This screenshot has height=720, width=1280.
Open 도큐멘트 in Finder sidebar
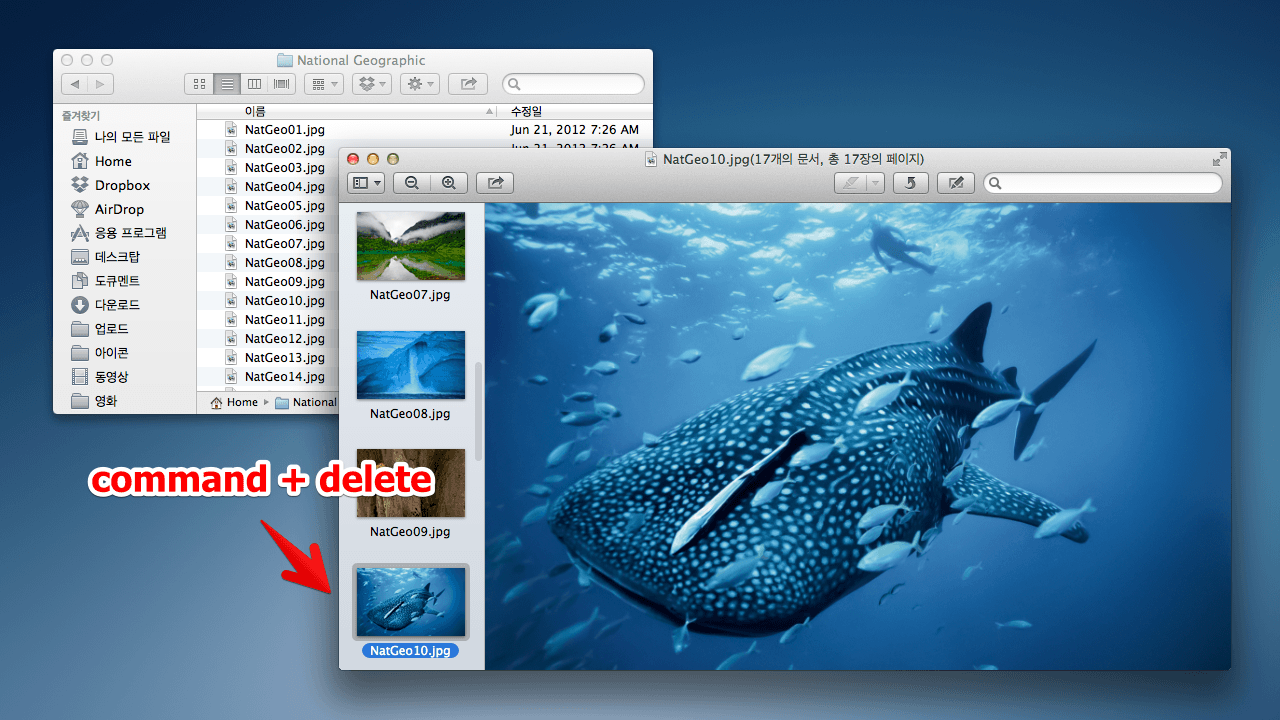106,281
